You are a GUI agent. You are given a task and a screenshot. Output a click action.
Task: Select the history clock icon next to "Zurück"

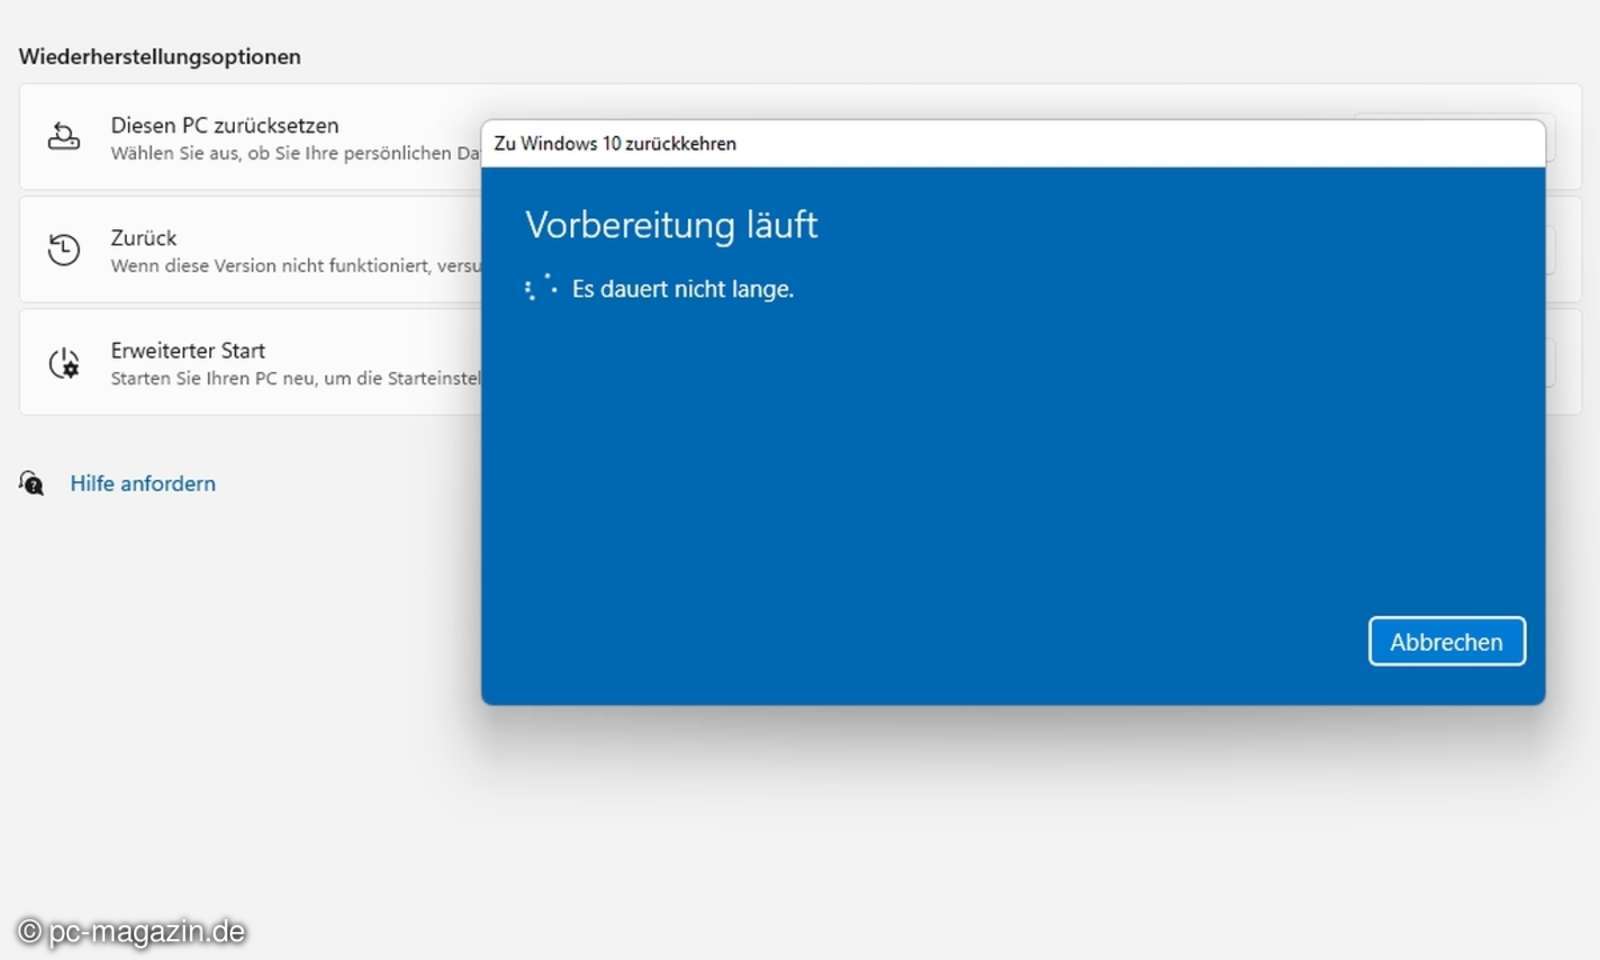(63, 250)
